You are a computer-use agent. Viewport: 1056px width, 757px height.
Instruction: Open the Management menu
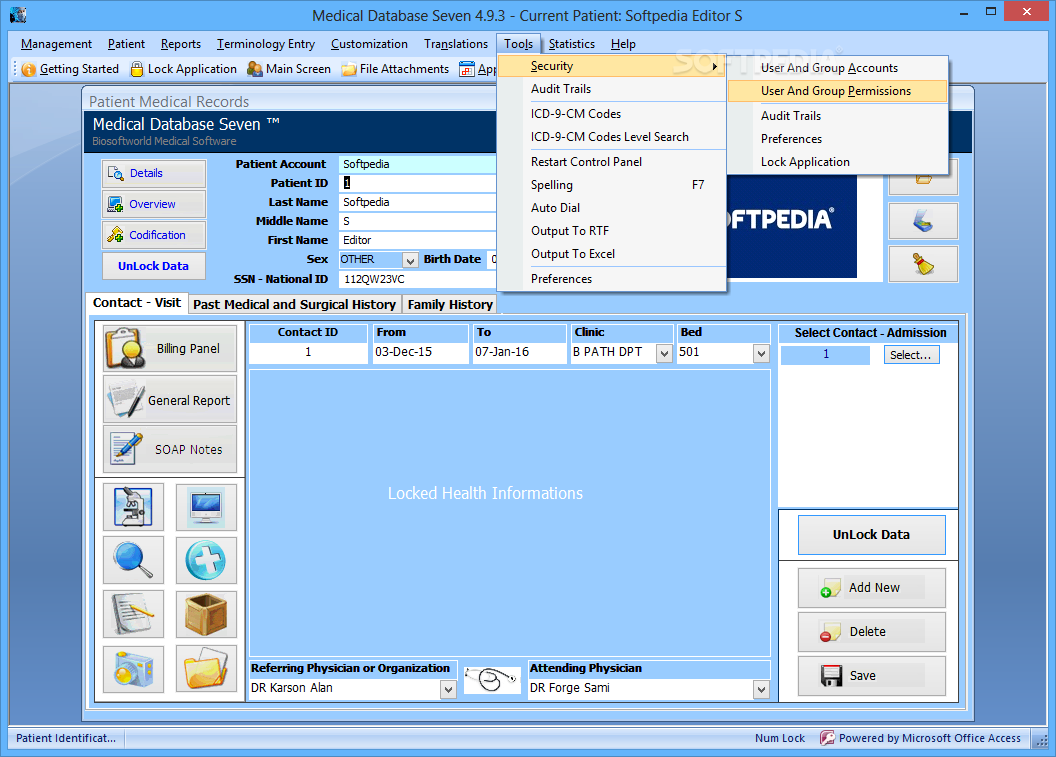[x=57, y=44]
